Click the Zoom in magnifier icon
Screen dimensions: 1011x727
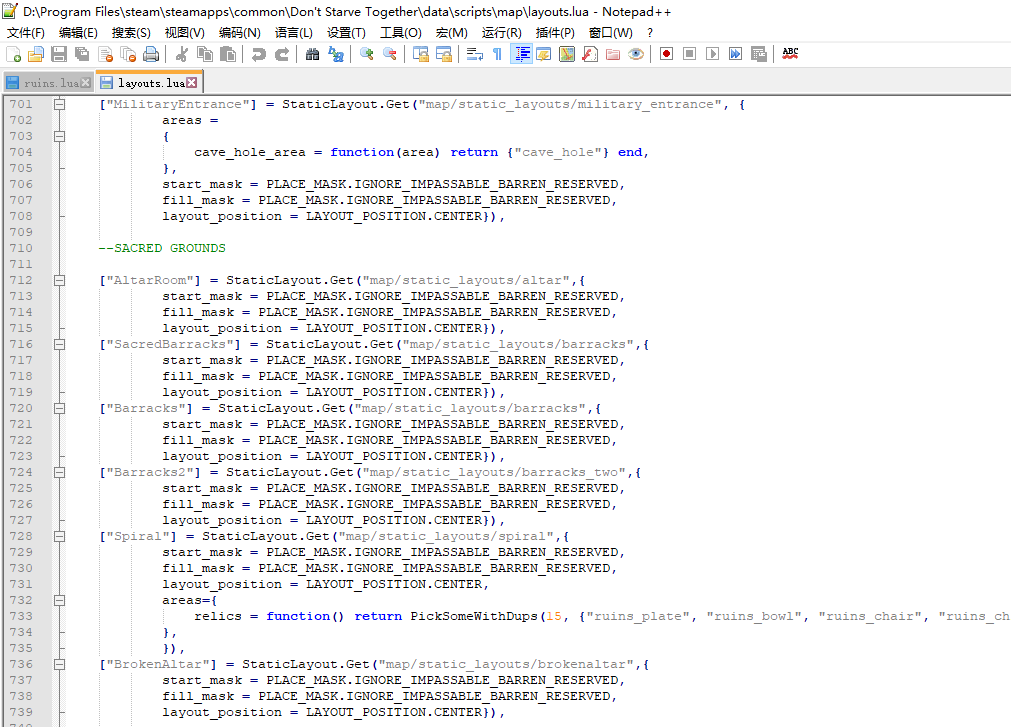(367, 54)
